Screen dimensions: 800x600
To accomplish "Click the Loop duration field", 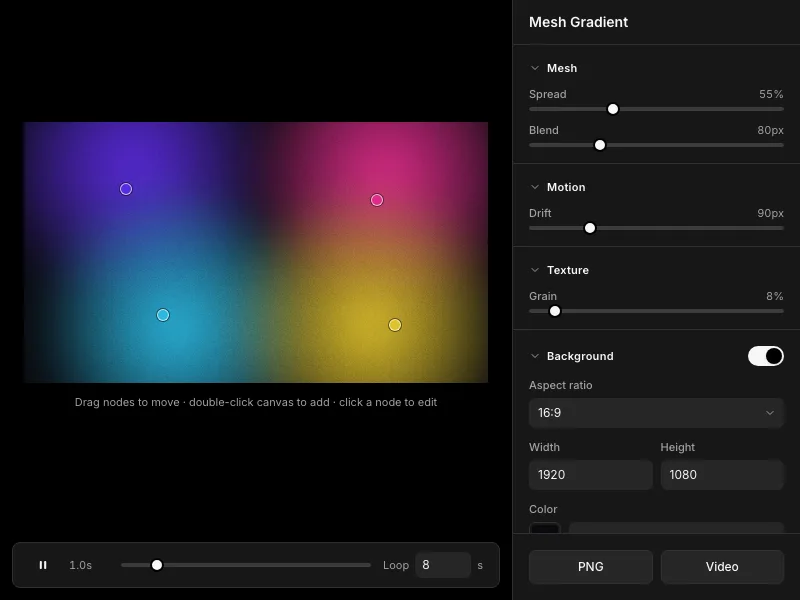I will point(443,565).
